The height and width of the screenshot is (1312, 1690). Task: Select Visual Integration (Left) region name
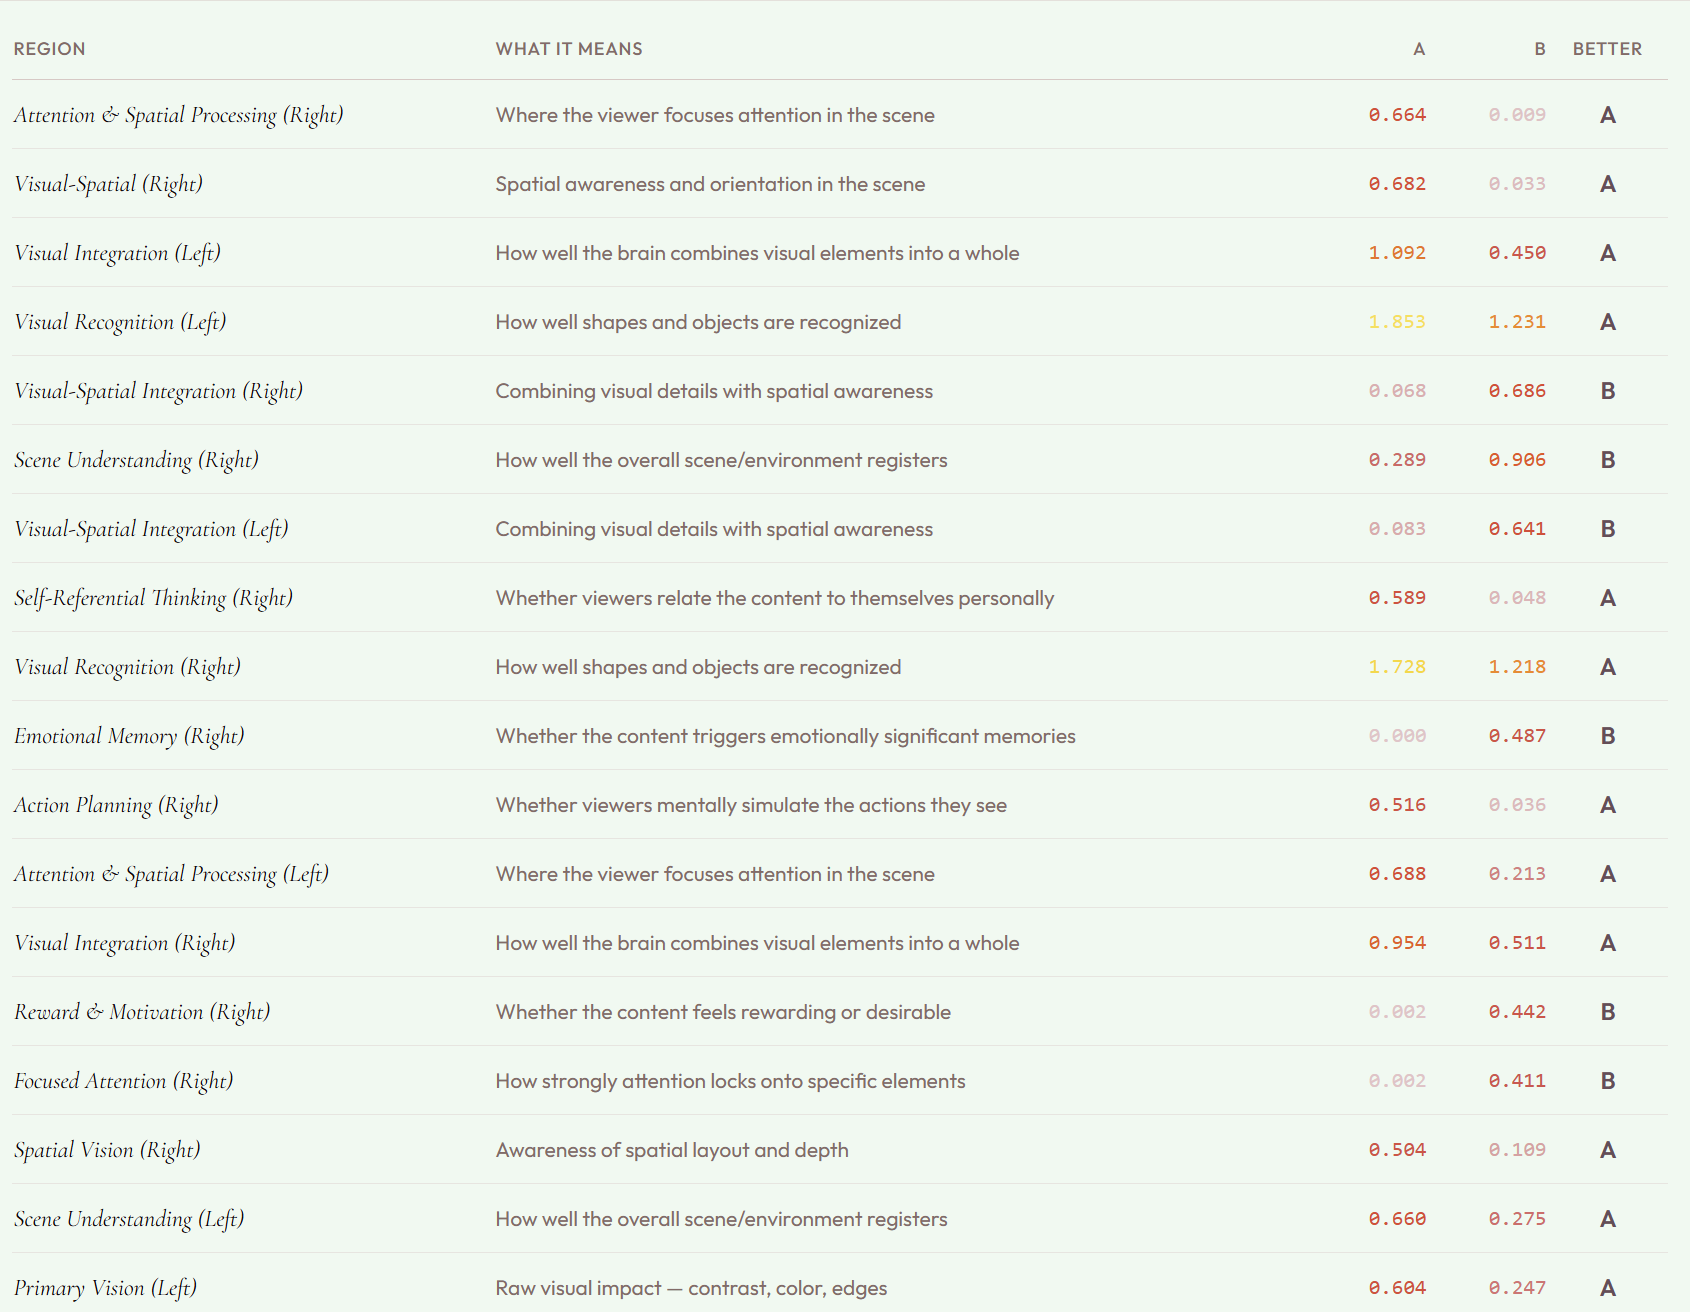tap(117, 253)
